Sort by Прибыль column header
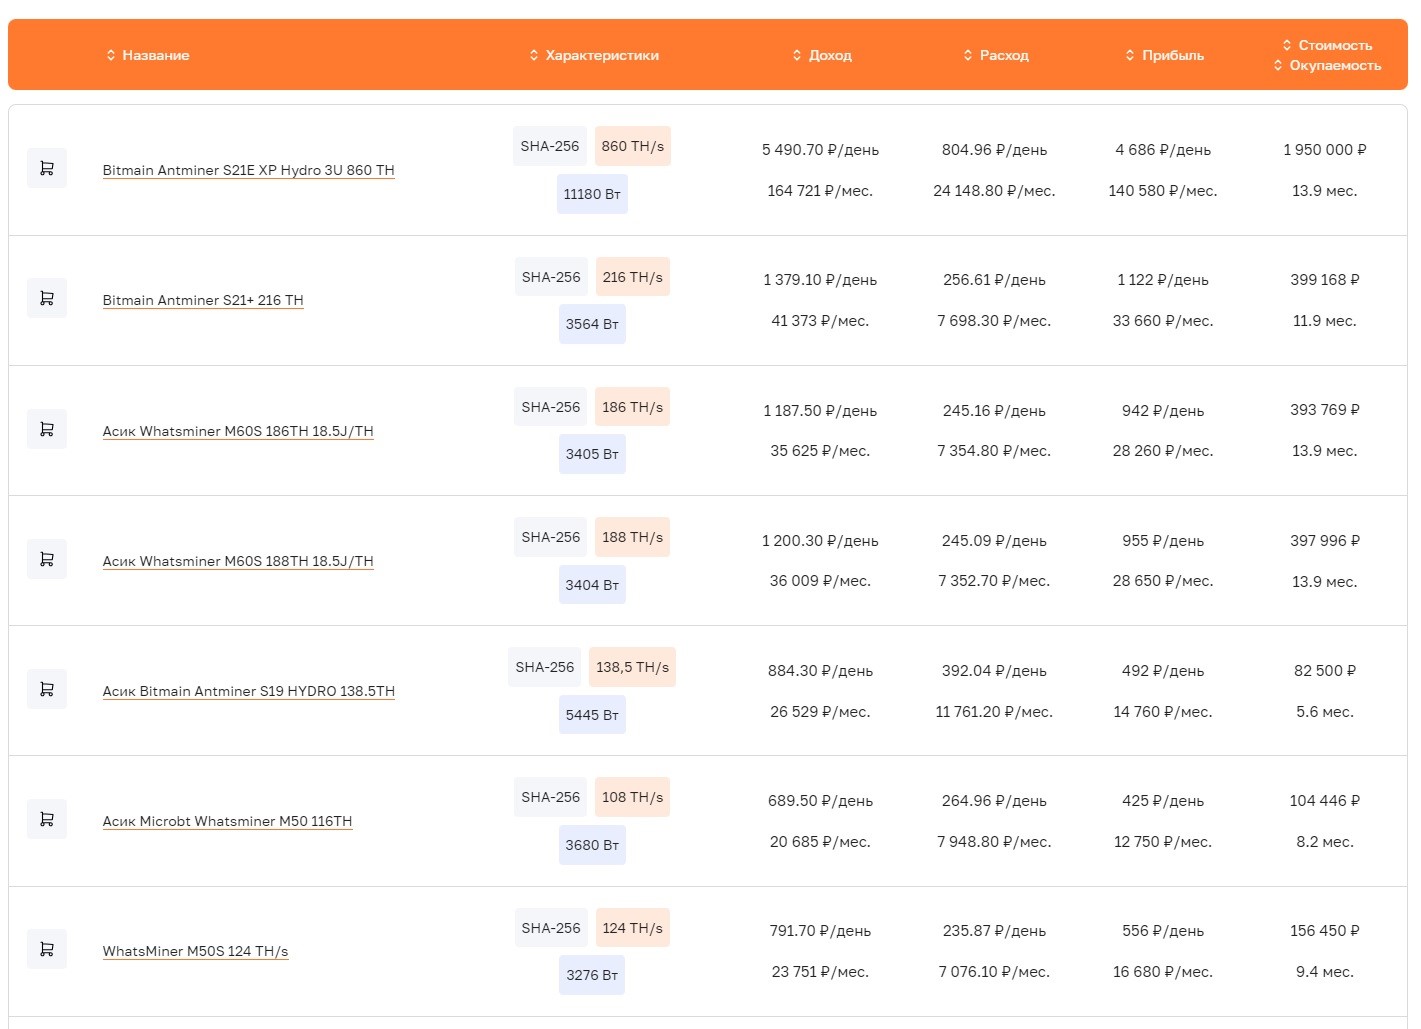Viewport: 1421px width, 1029px height. click(x=1165, y=55)
